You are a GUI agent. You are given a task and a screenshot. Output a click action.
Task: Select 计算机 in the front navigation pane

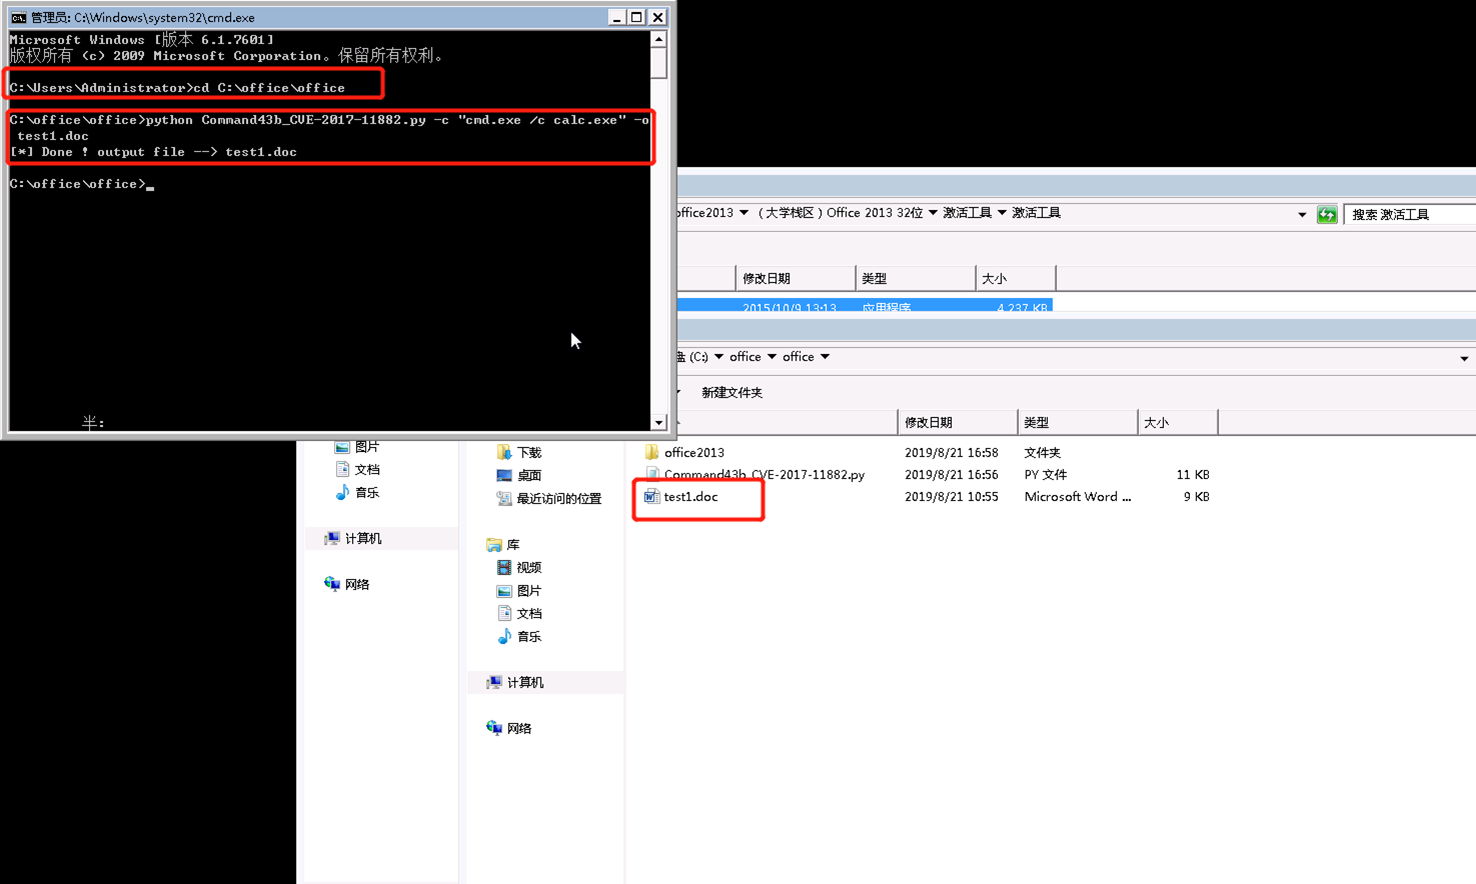pos(524,683)
